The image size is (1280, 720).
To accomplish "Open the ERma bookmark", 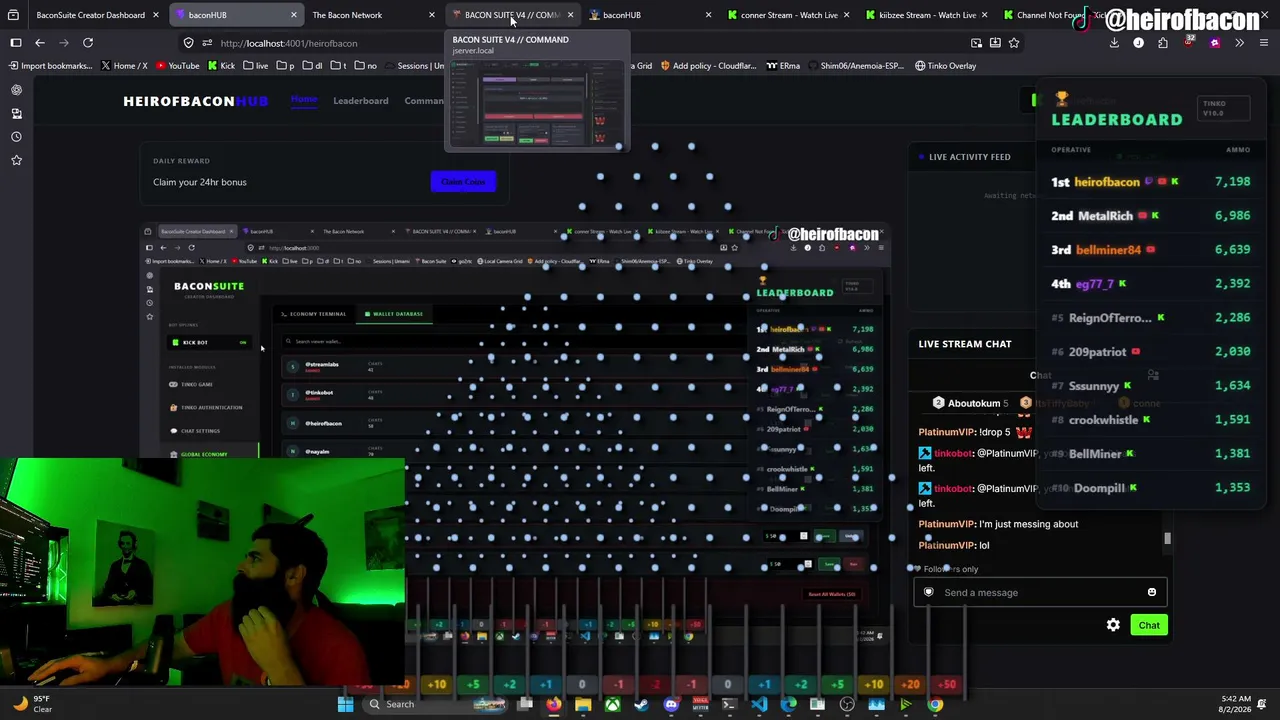I will click(783, 66).
